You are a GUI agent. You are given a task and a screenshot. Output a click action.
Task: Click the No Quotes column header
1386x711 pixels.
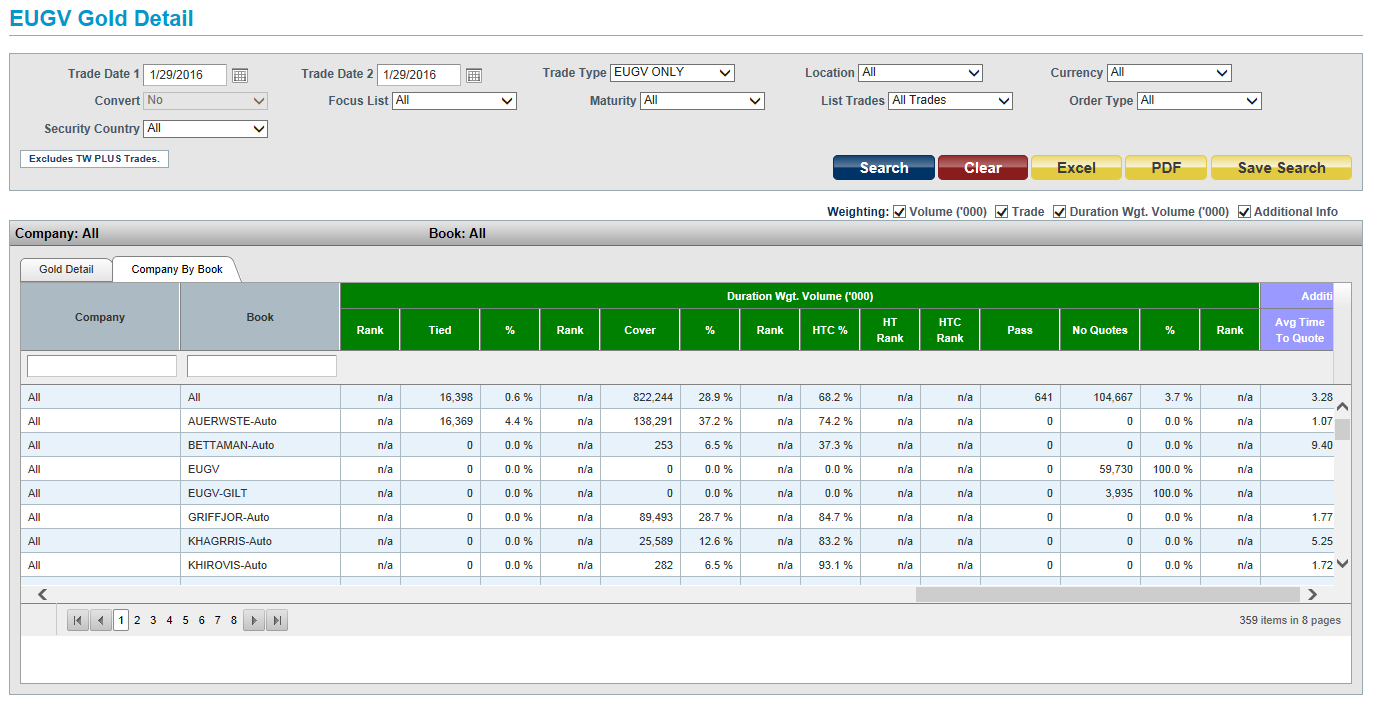point(1100,330)
